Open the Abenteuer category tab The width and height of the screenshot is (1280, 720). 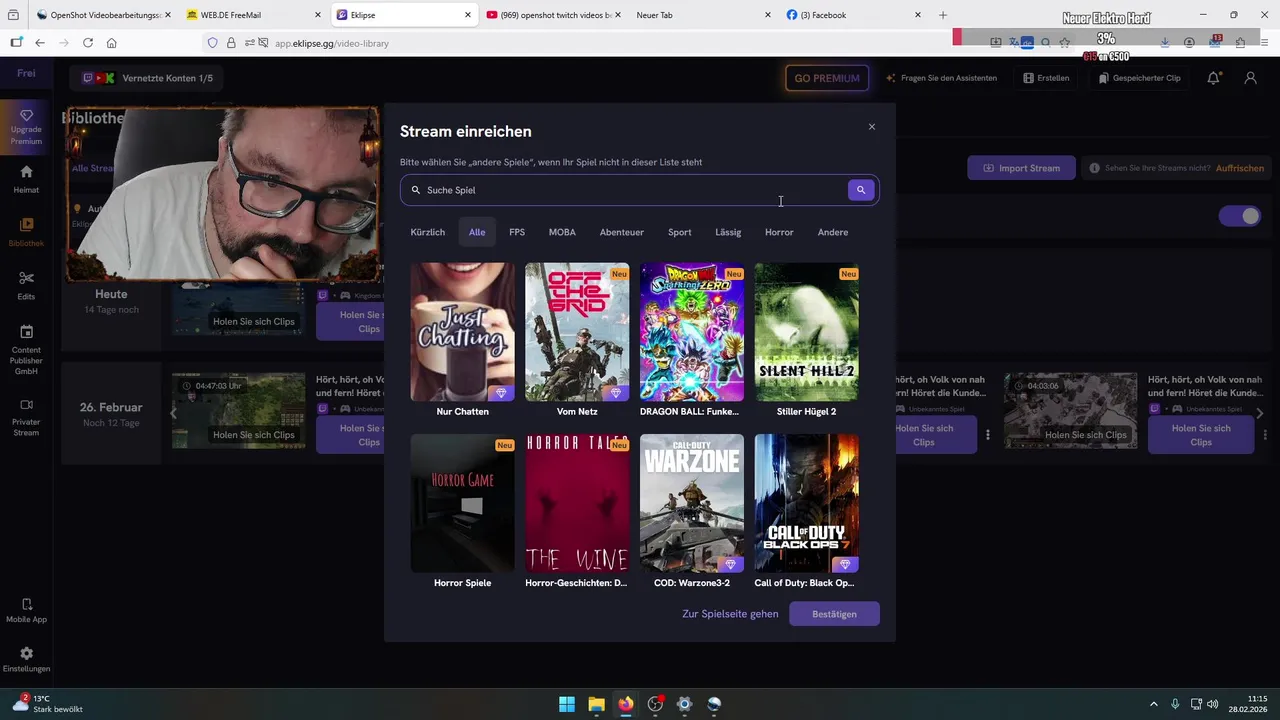622,232
